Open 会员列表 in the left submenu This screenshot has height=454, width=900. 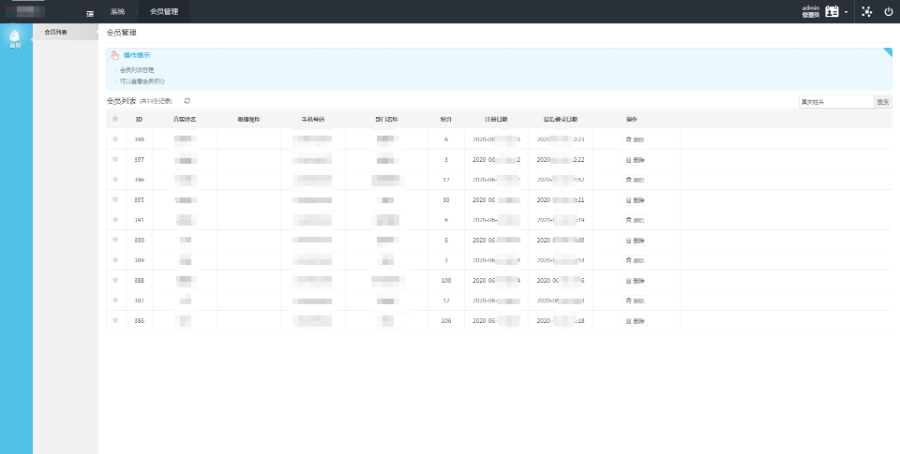click(x=56, y=32)
